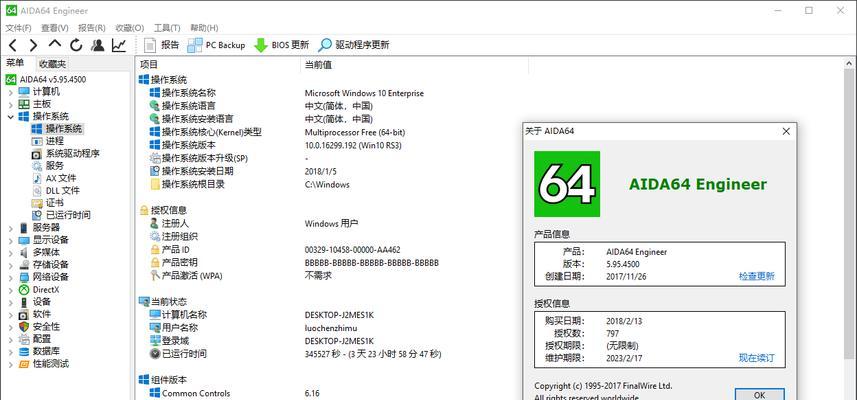
Task: Expand the 多媒体 tree node
Action: [x=10, y=252]
